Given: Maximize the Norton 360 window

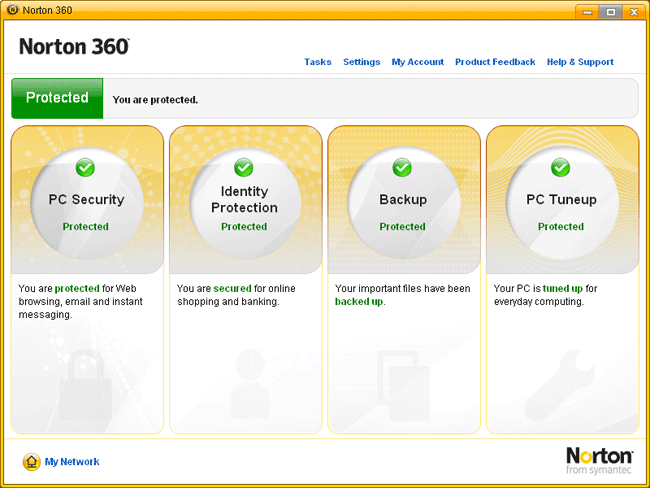Looking at the screenshot, I should 611,12.
